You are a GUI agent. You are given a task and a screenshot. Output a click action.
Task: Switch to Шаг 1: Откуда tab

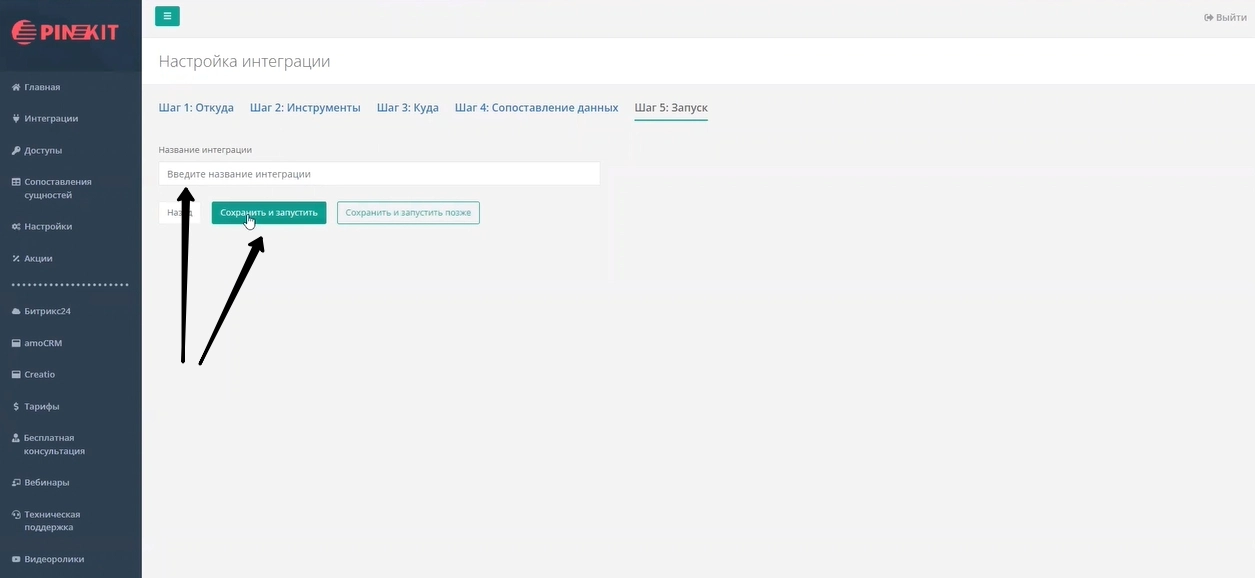[x=196, y=108]
